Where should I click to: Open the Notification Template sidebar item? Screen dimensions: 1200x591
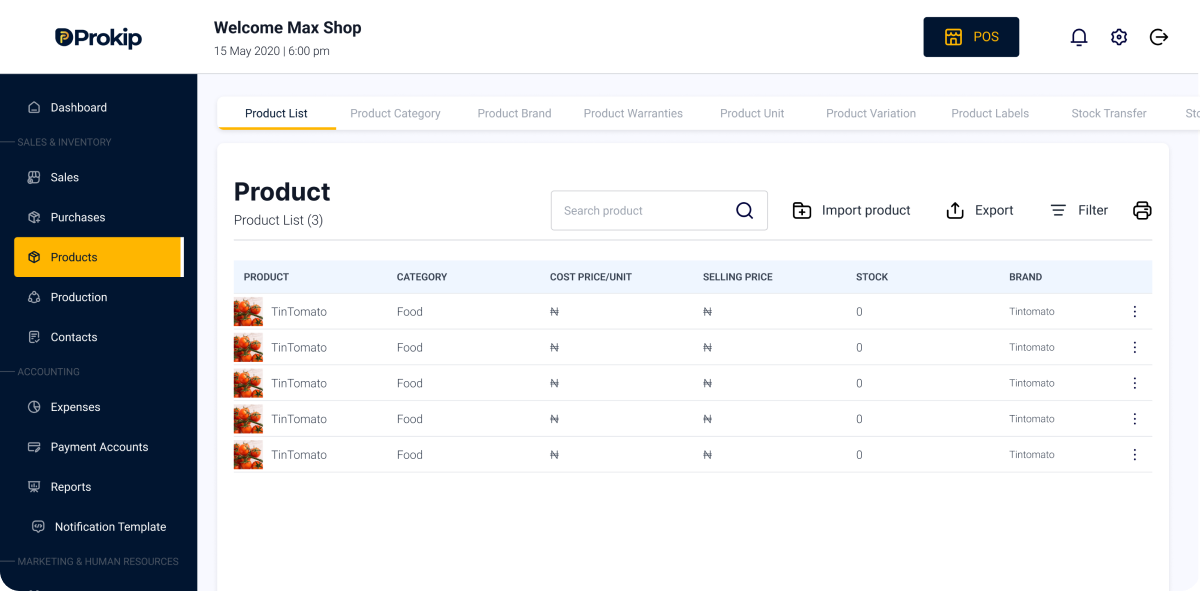coord(110,527)
